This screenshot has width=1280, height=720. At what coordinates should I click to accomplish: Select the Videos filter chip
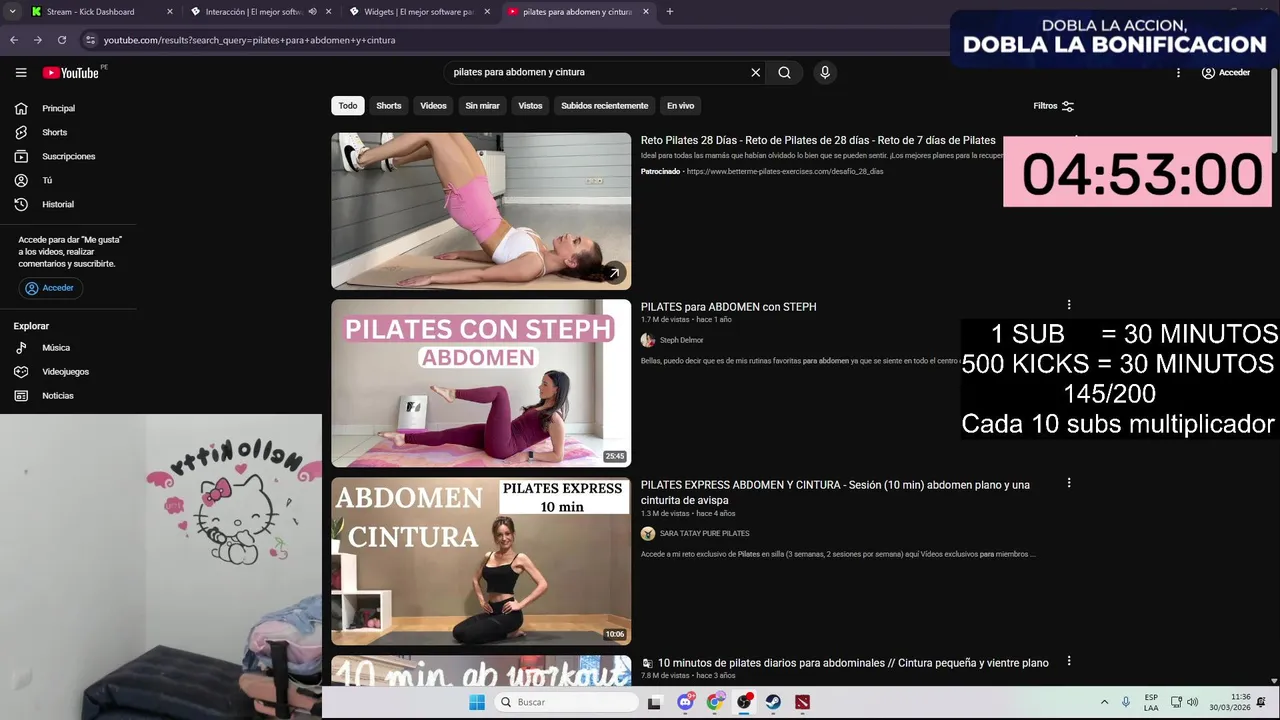coord(433,106)
